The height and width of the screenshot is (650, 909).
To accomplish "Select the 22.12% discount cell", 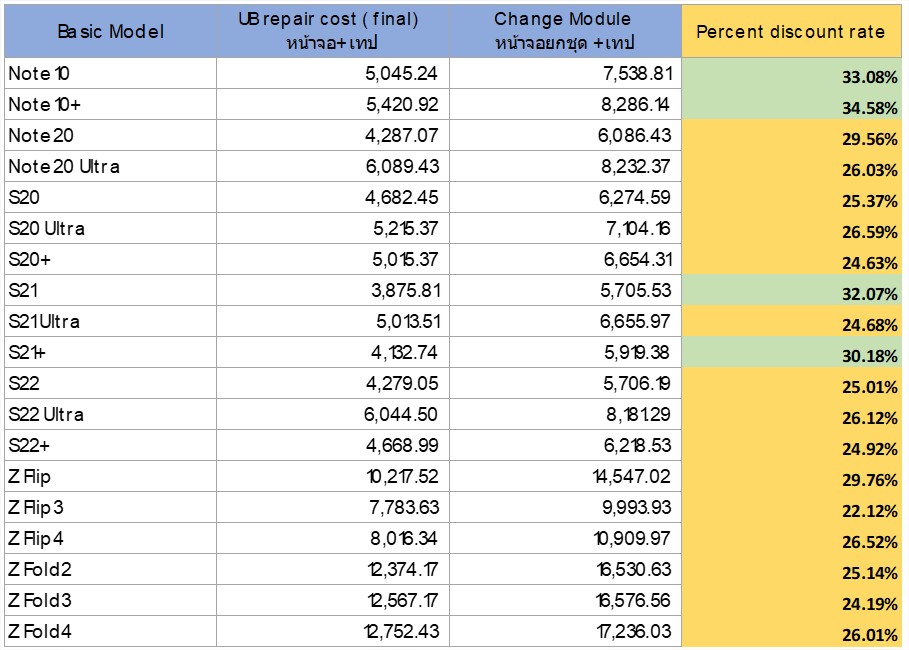I will click(791, 507).
